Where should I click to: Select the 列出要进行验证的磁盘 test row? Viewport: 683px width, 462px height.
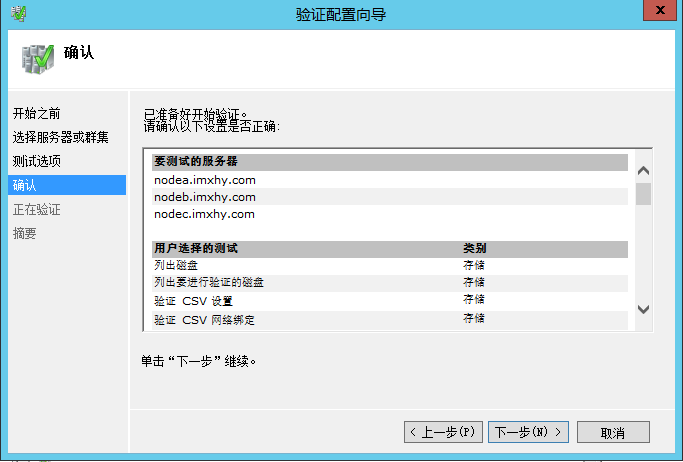pyautogui.click(x=390, y=282)
